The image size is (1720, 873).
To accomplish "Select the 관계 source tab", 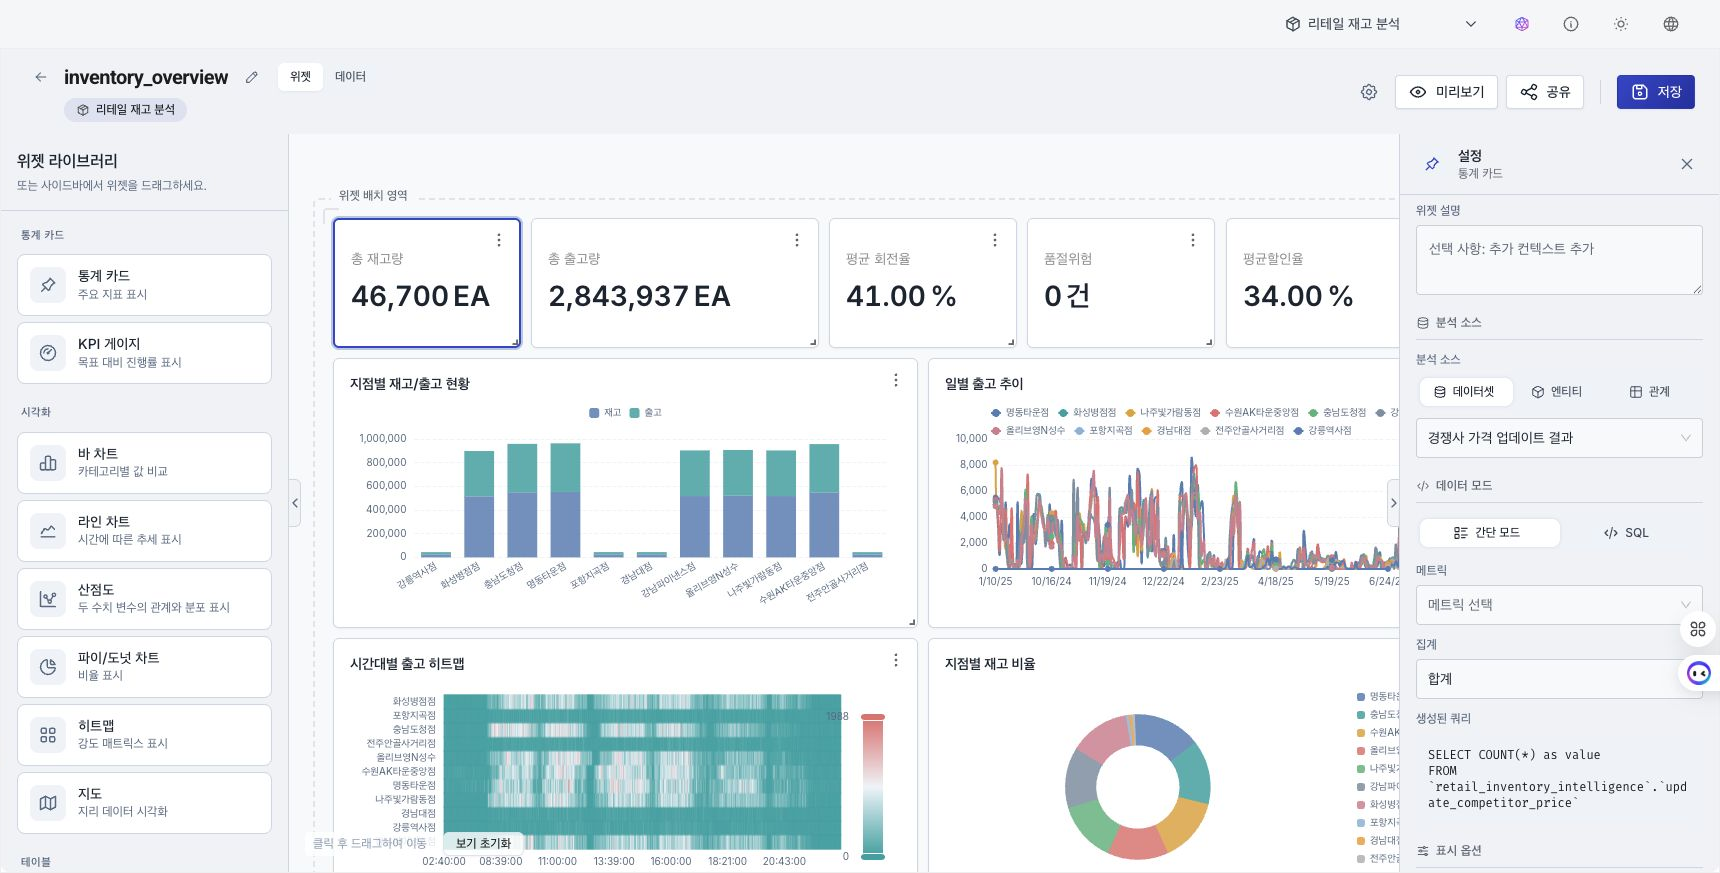I will click(x=1650, y=392).
